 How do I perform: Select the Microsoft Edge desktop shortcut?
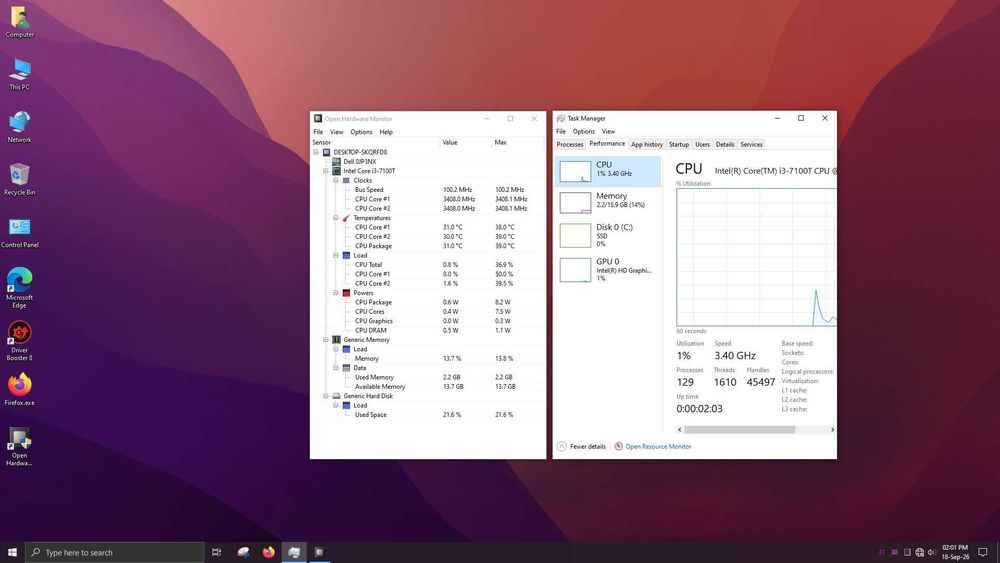point(19,288)
